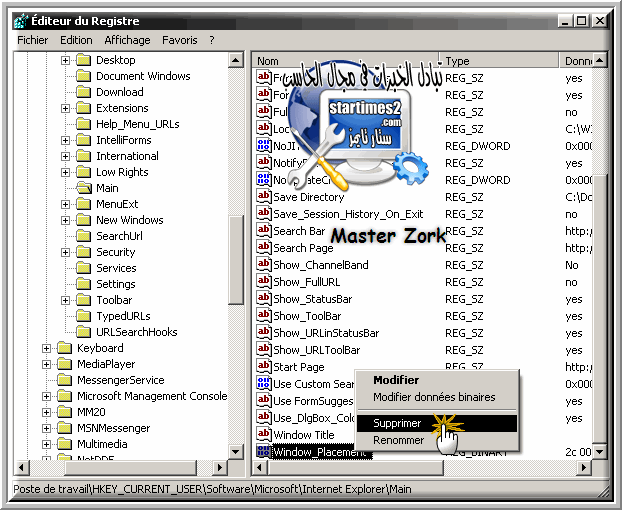
Task: Click the Type column header
Action: point(500,61)
